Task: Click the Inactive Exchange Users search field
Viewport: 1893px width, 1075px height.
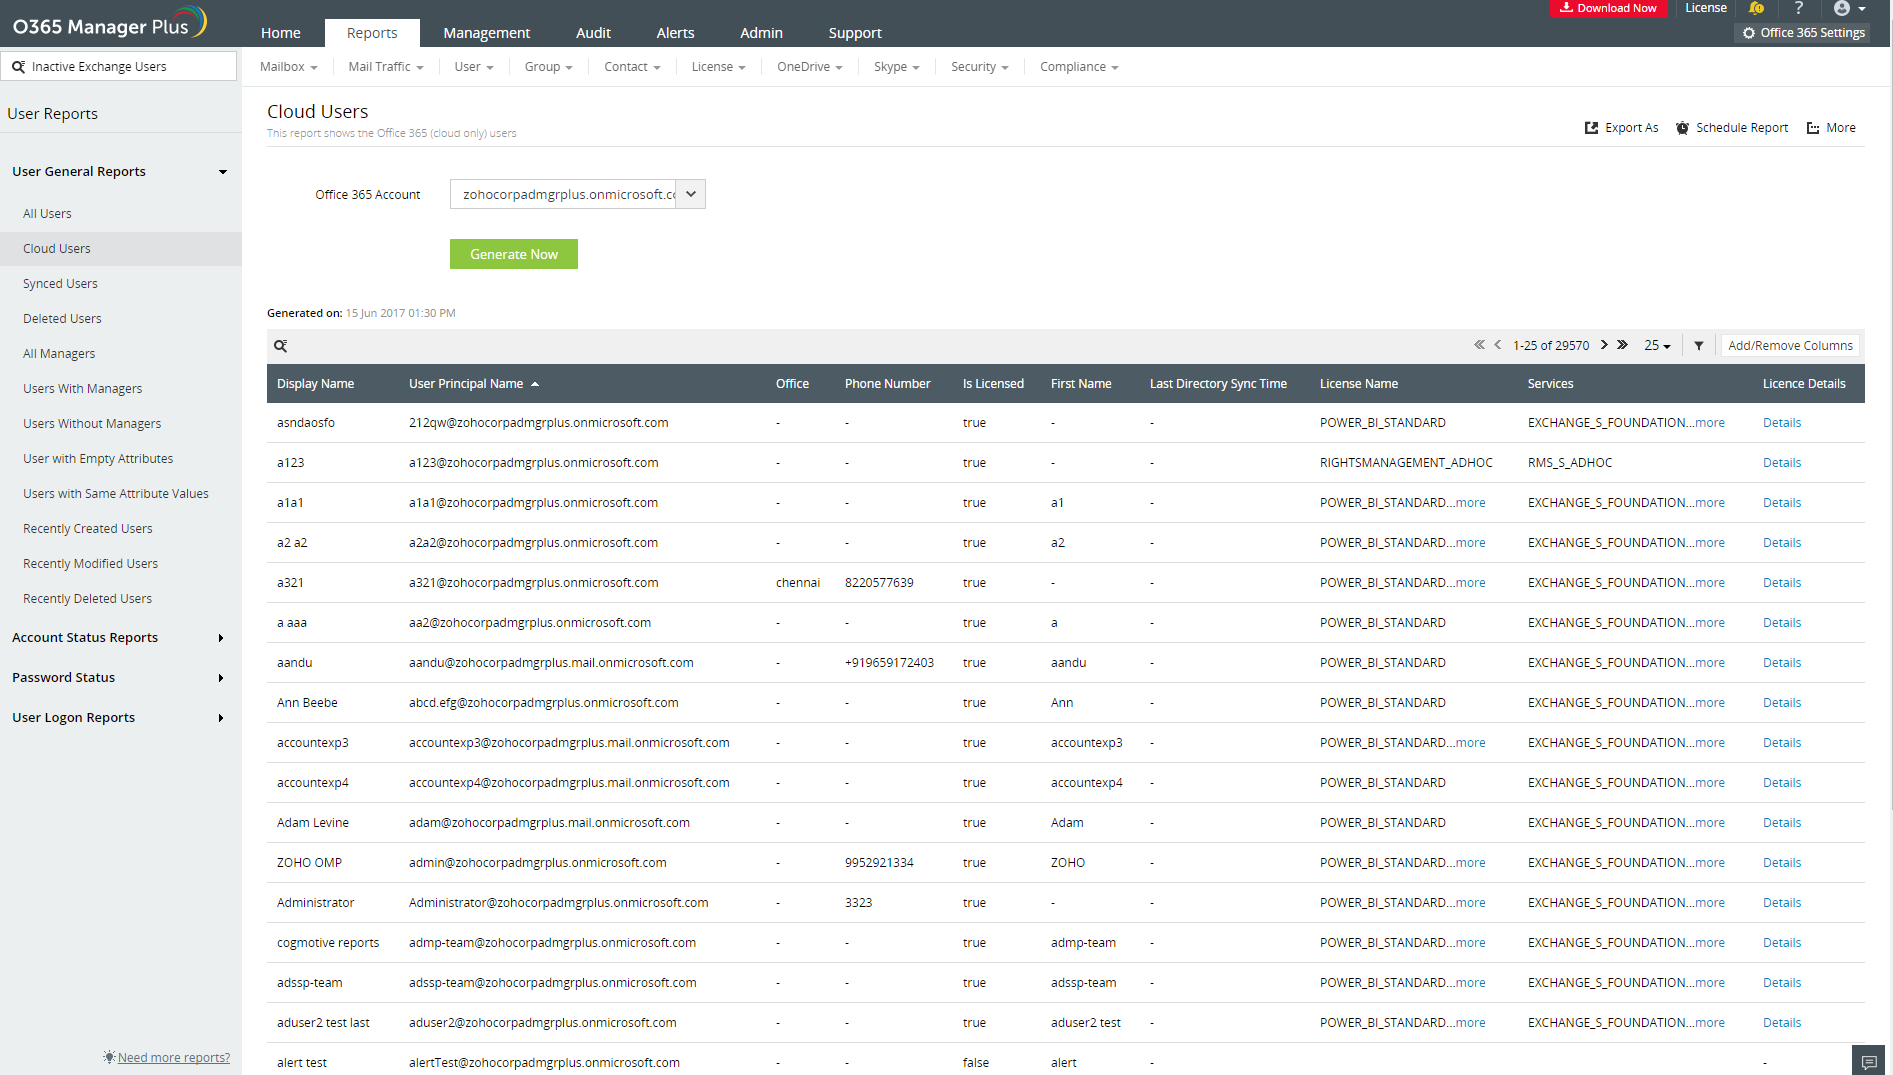Action: click(119, 67)
